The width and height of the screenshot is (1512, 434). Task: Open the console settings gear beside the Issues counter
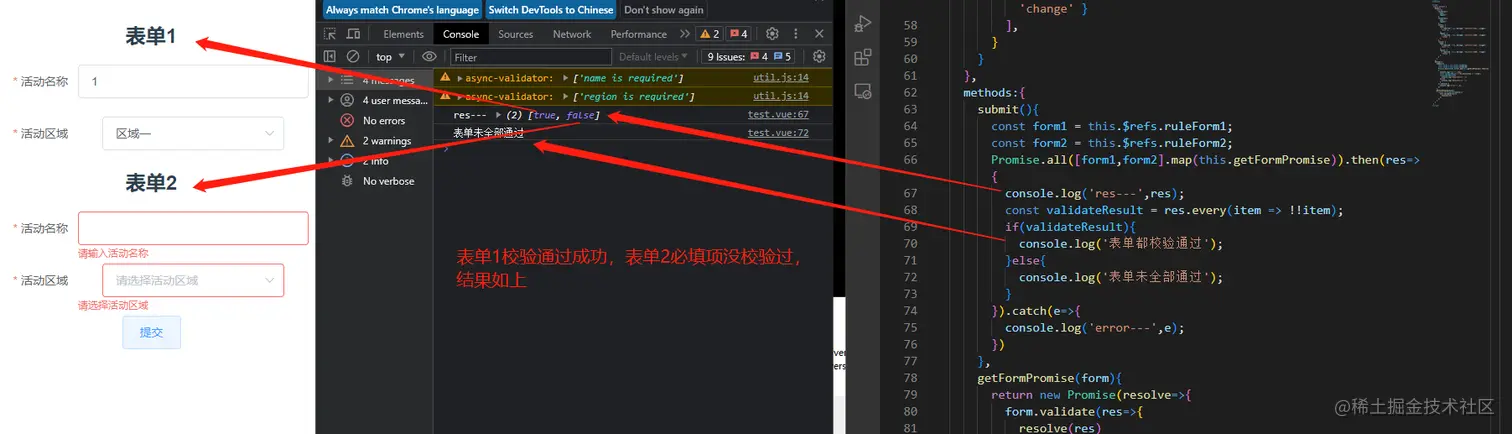point(819,57)
